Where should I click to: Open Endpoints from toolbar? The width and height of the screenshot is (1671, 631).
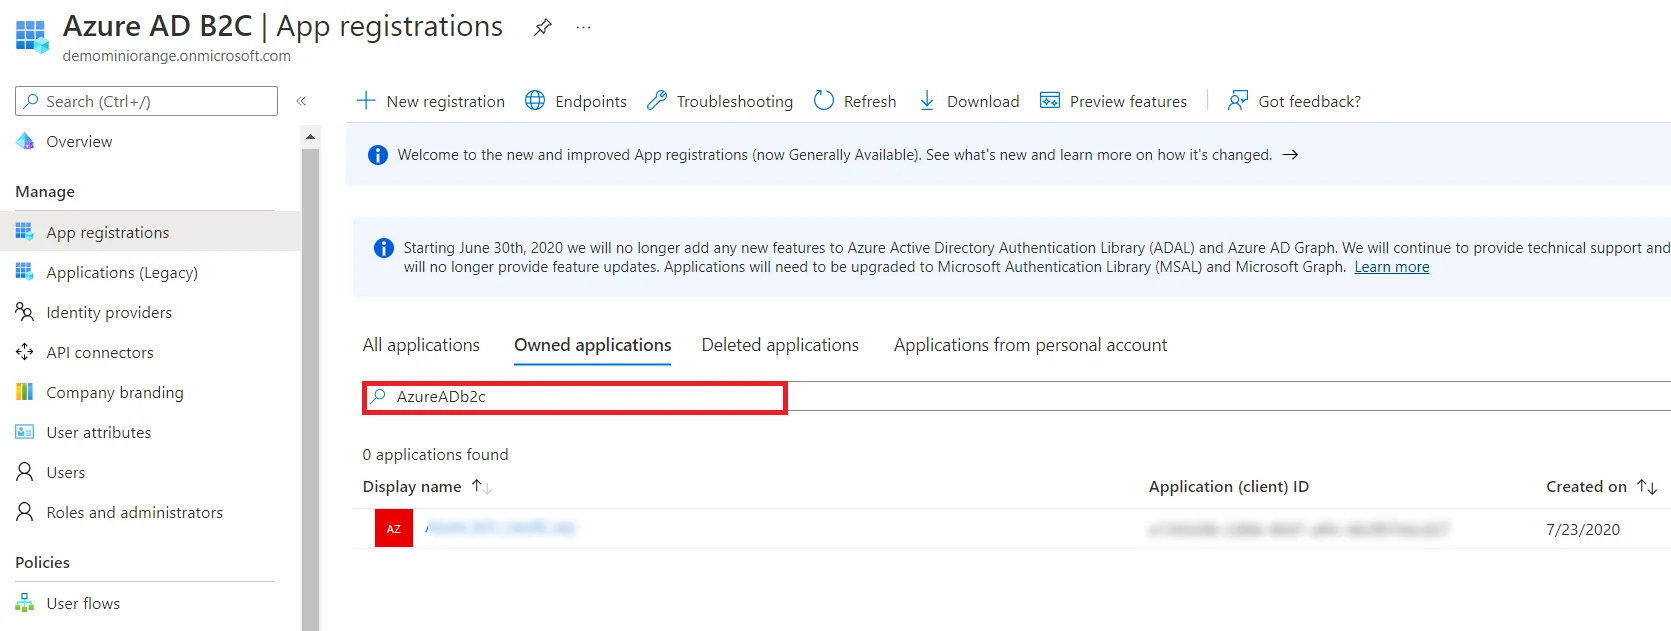pos(576,101)
